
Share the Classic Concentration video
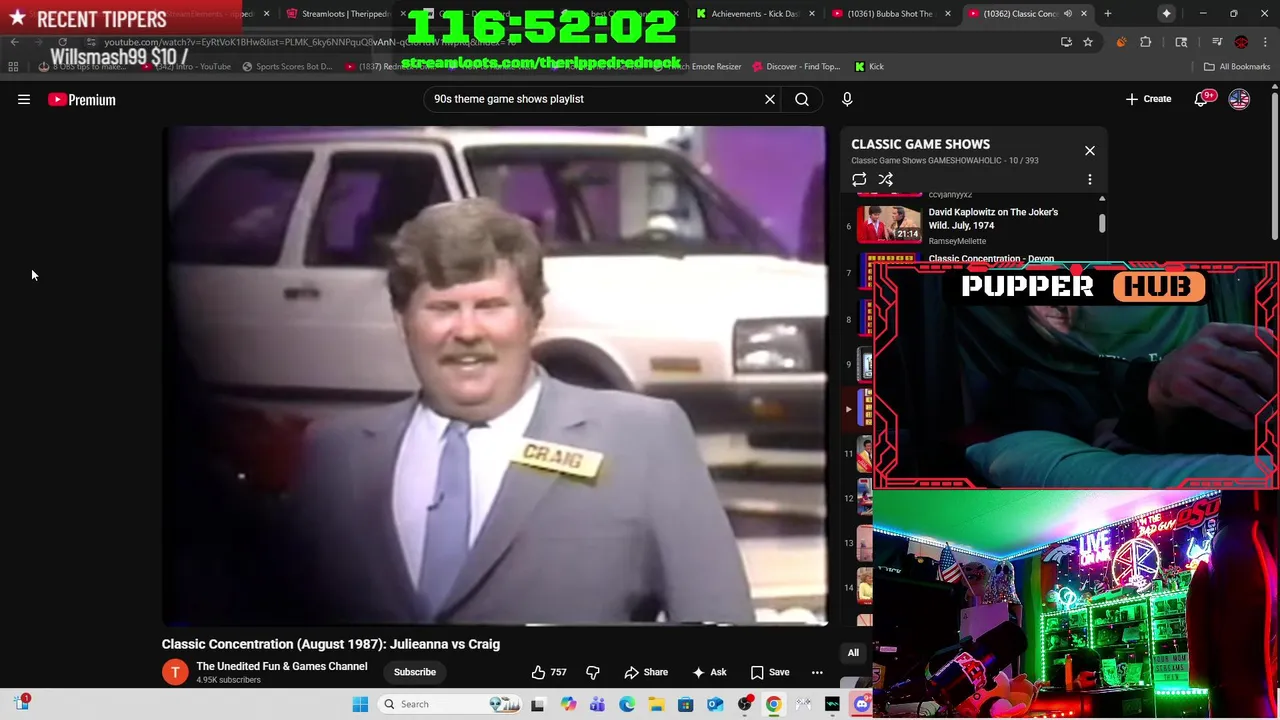point(646,672)
